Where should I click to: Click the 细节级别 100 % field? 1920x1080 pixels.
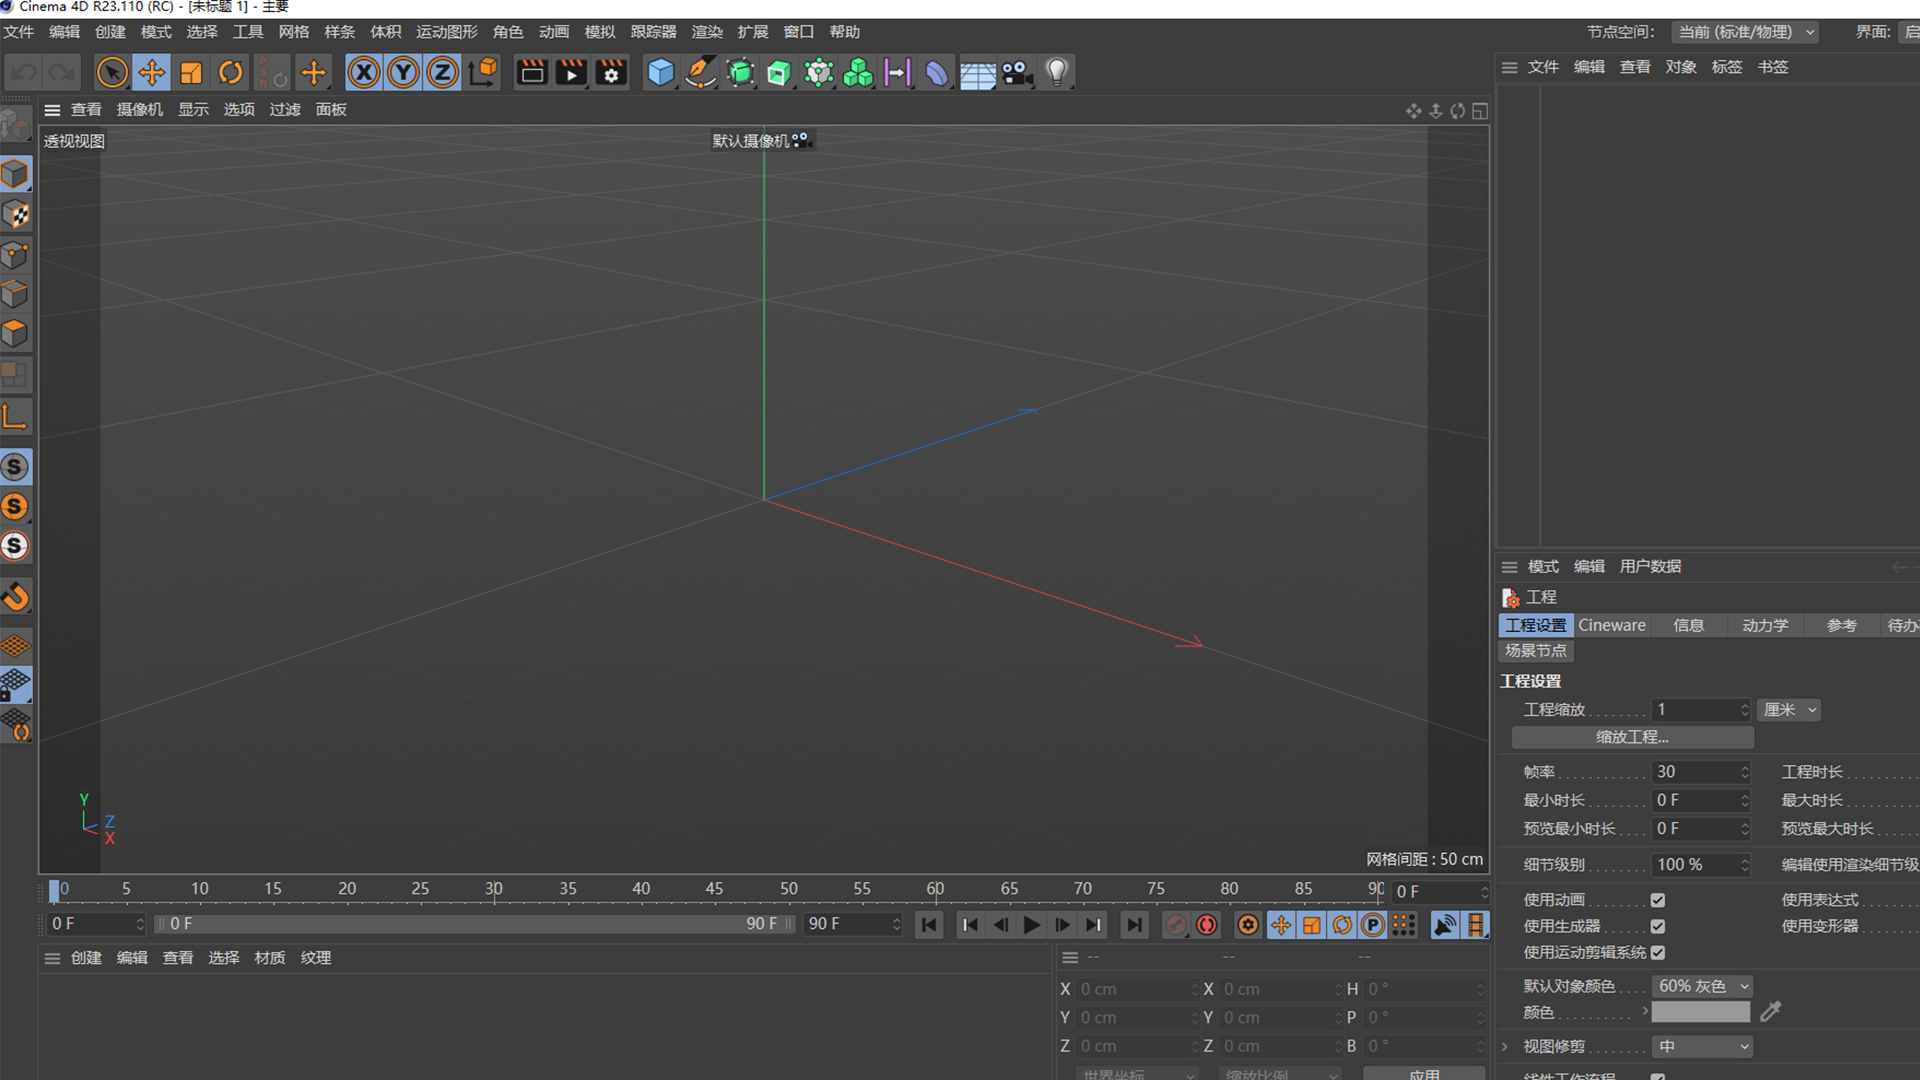click(1701, 865)
